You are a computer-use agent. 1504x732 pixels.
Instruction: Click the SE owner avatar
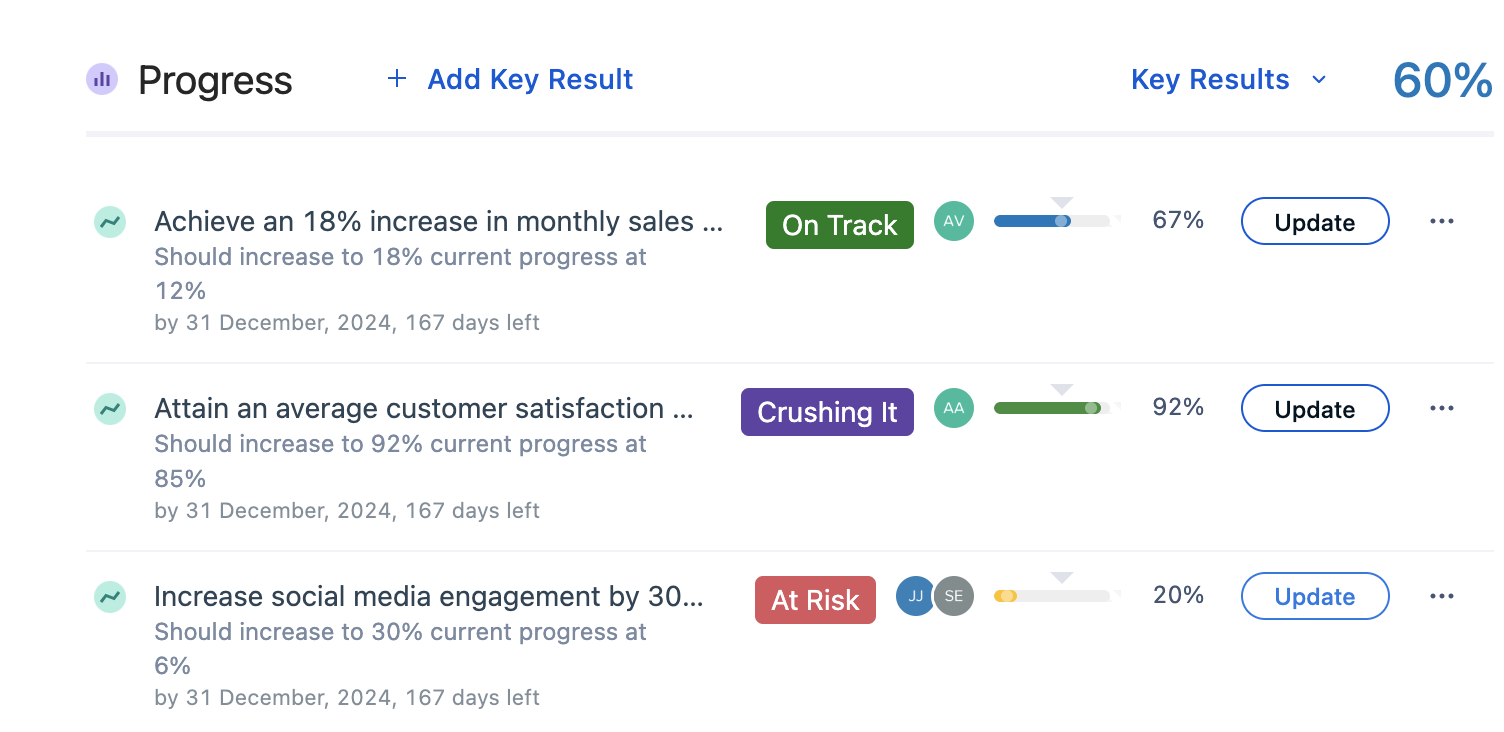954,596
